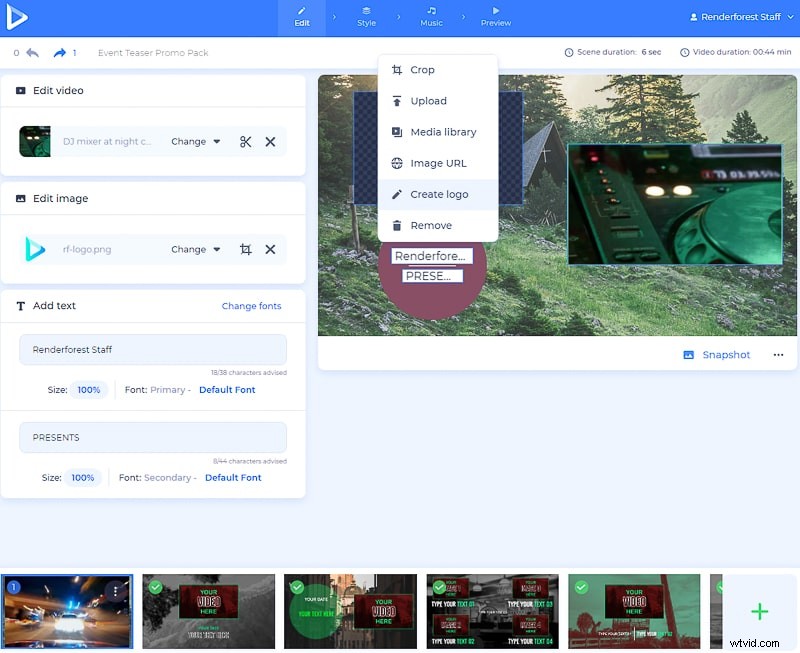Viewport: 800px width, 653px height.
Task: Take a Snapshot of the scene
Action: pos(716,355)
